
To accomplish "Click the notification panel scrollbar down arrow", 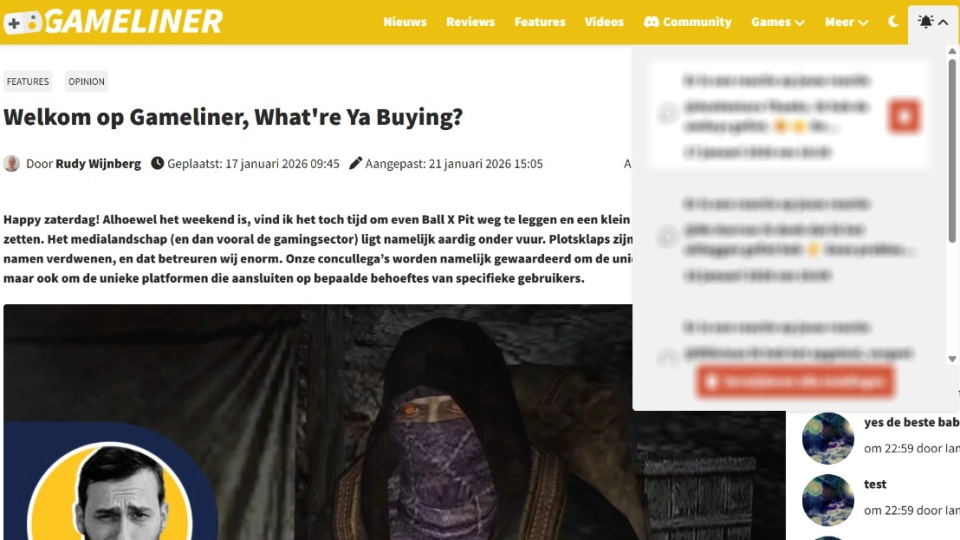I will click(x=952, y=359).
